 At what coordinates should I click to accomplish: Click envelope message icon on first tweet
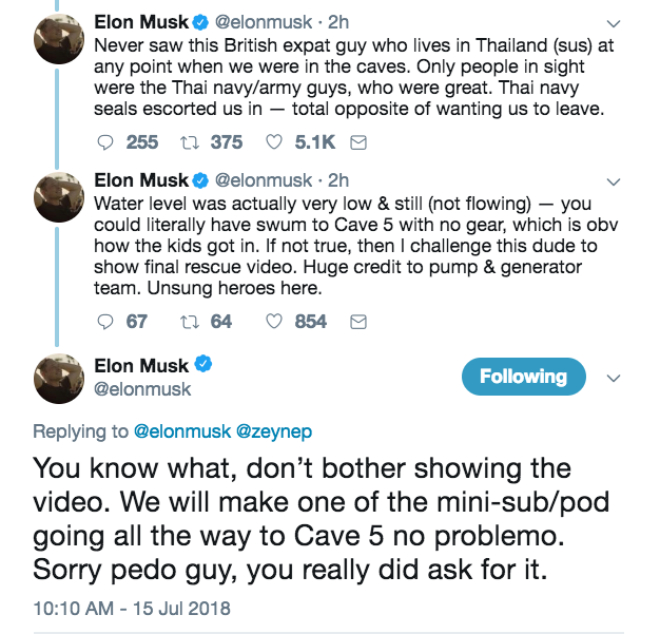click(359, 142)
